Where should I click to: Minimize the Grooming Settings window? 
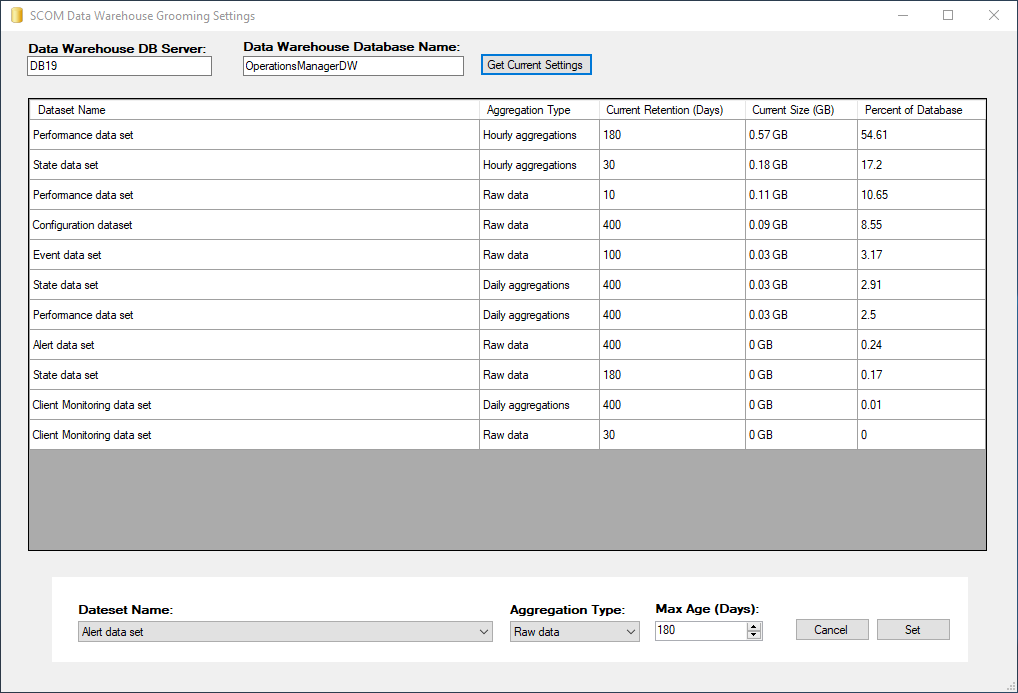coord(902,16)
